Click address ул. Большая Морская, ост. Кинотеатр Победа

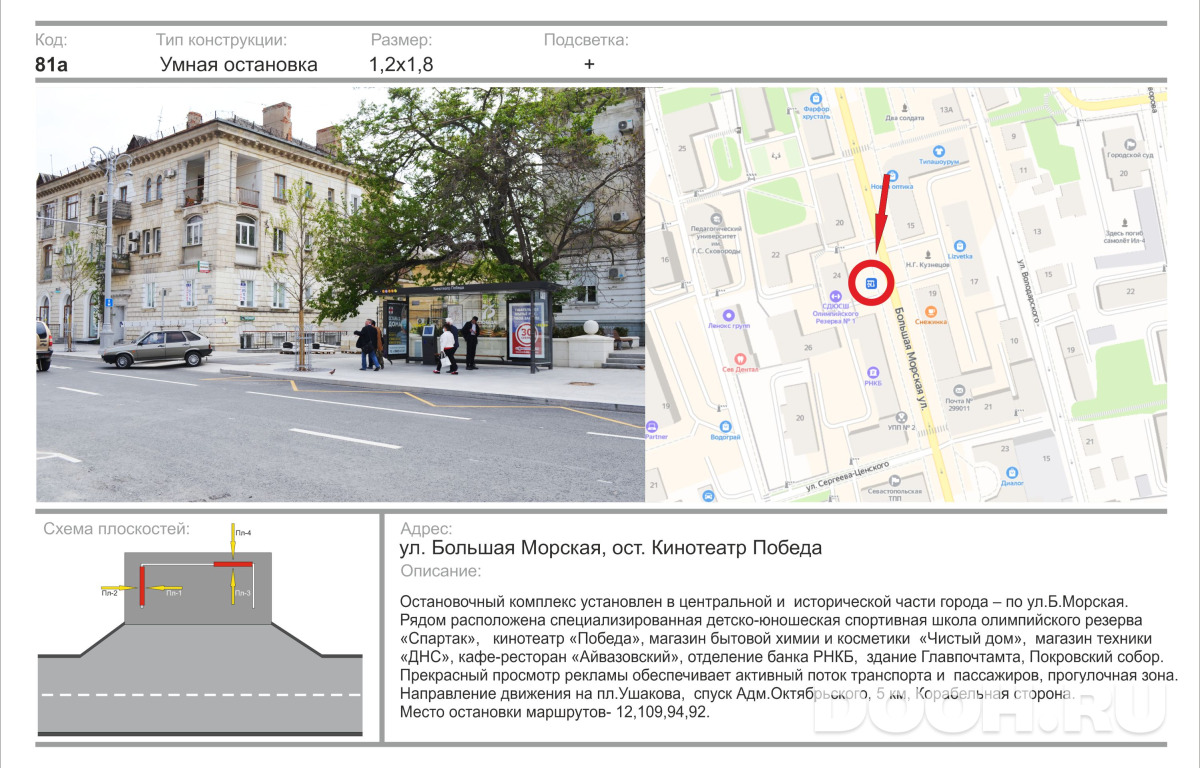(x=611, y=548)
